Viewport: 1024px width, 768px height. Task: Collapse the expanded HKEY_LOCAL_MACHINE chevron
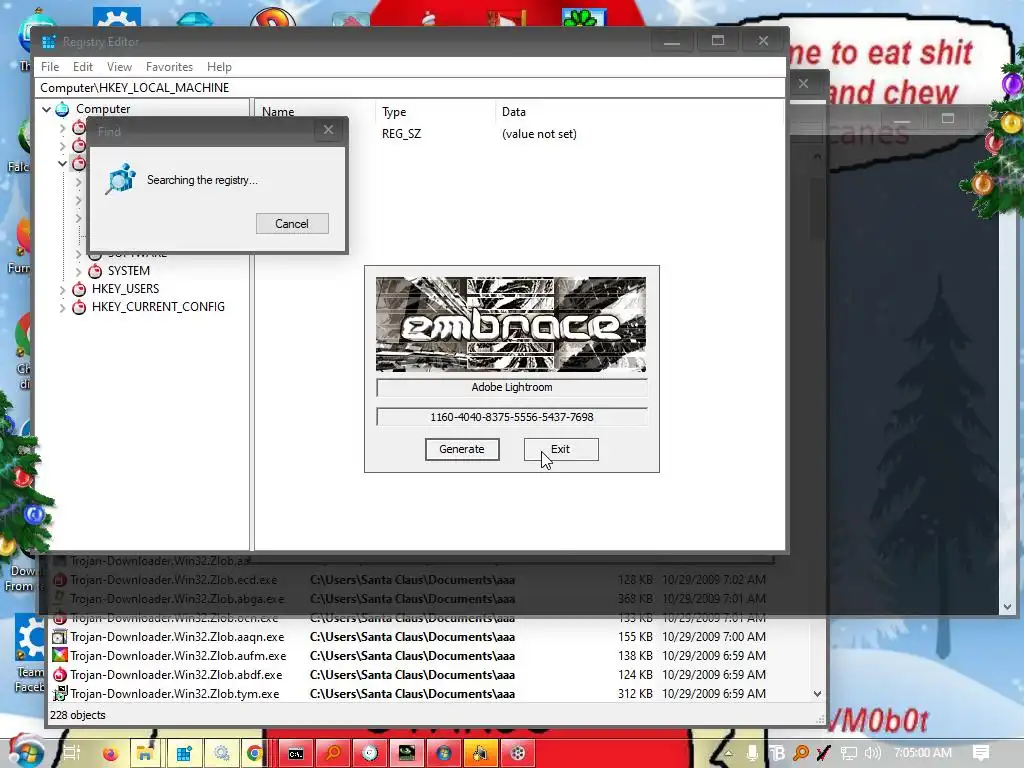point(62,163)
